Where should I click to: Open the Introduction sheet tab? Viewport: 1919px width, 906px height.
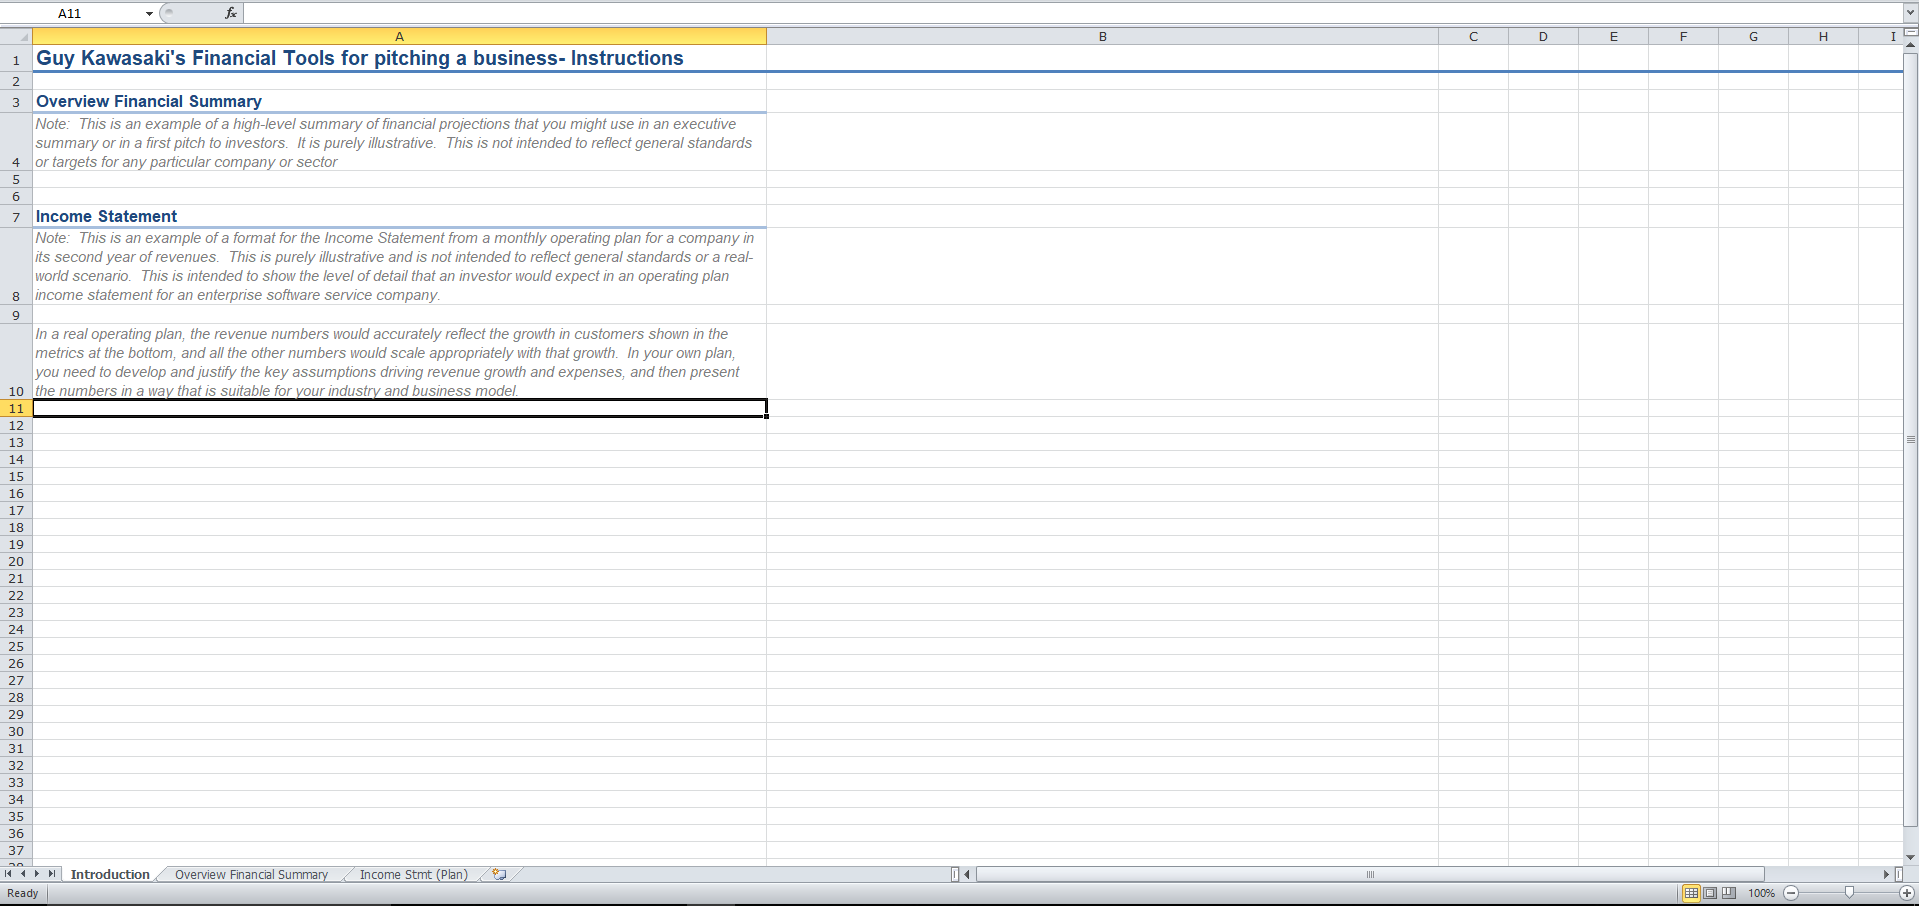(x=110, y=874)
